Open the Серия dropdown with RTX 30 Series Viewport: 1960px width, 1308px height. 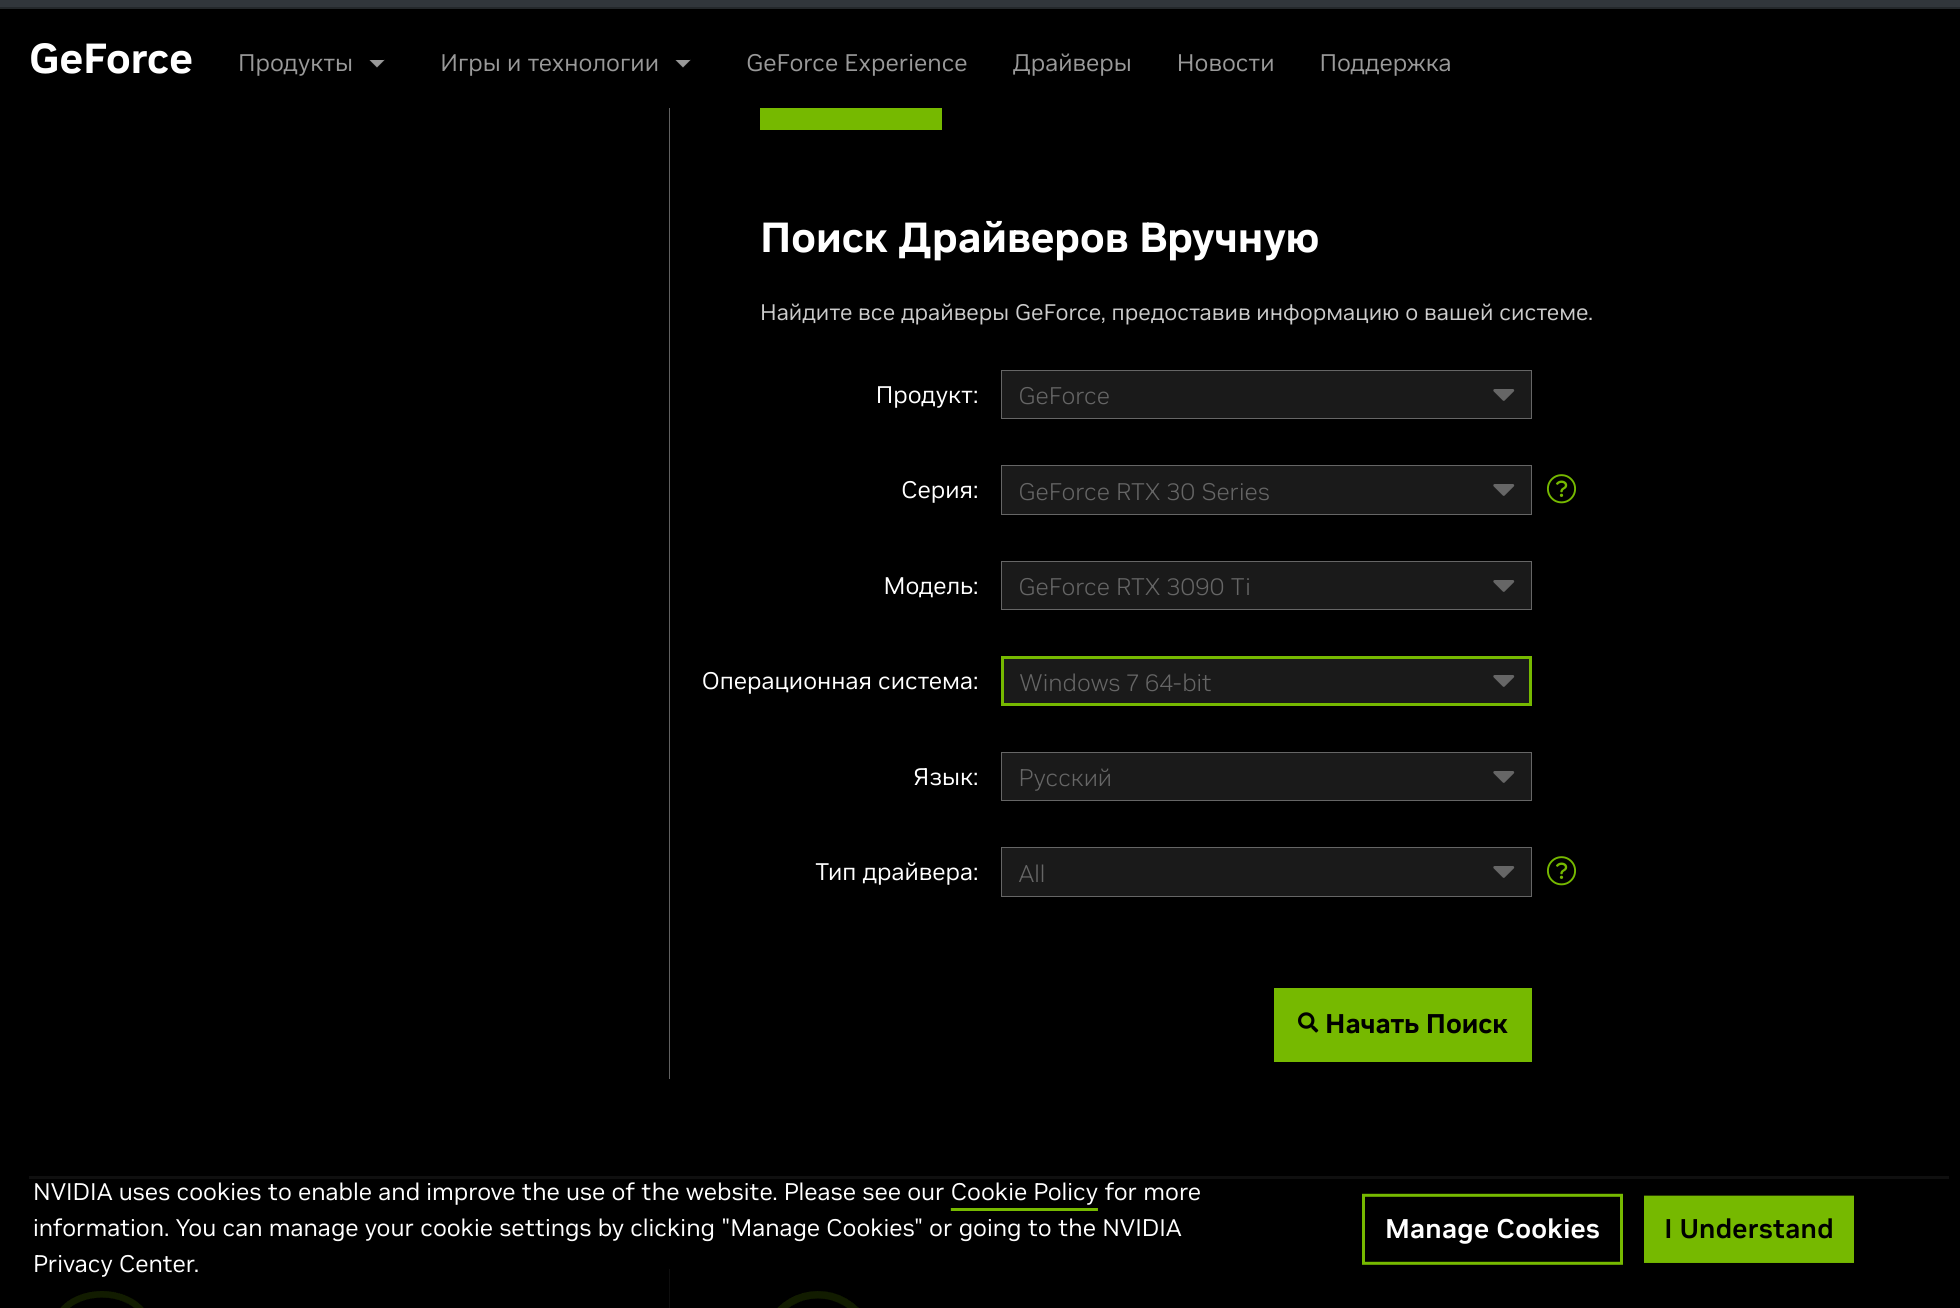[1265, 491]
